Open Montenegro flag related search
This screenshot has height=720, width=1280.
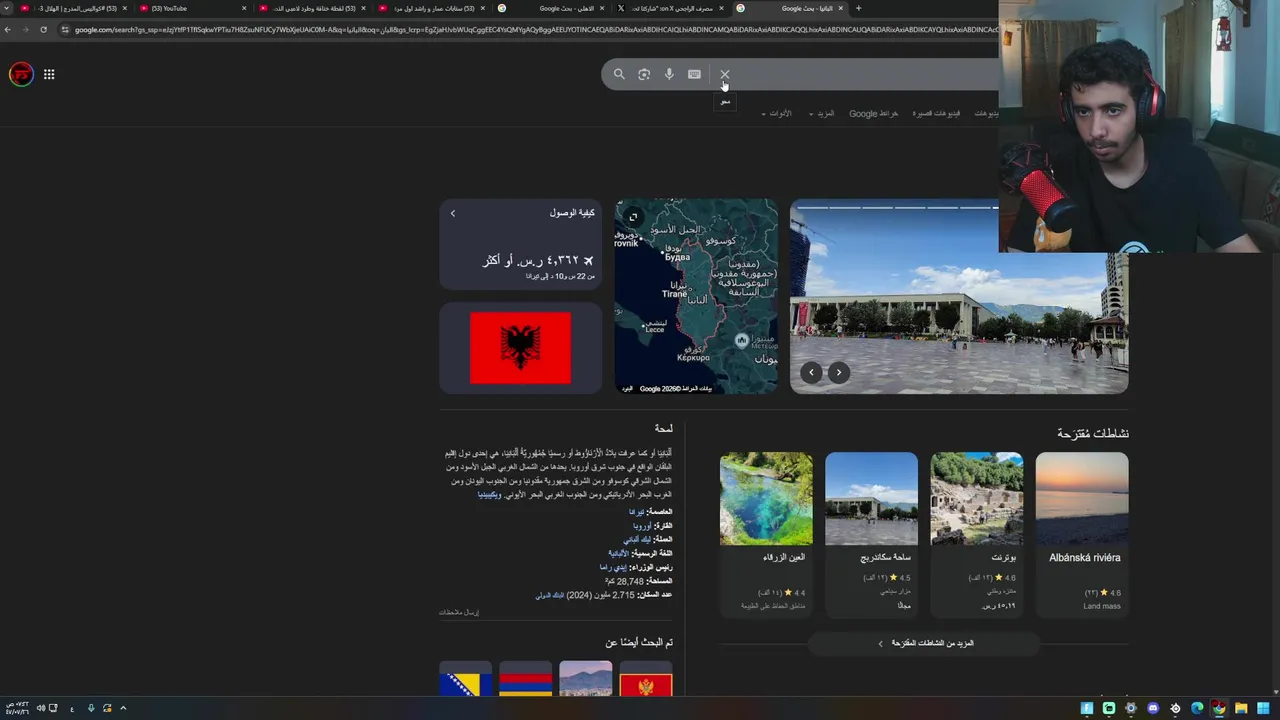click(x=646, y=679)
